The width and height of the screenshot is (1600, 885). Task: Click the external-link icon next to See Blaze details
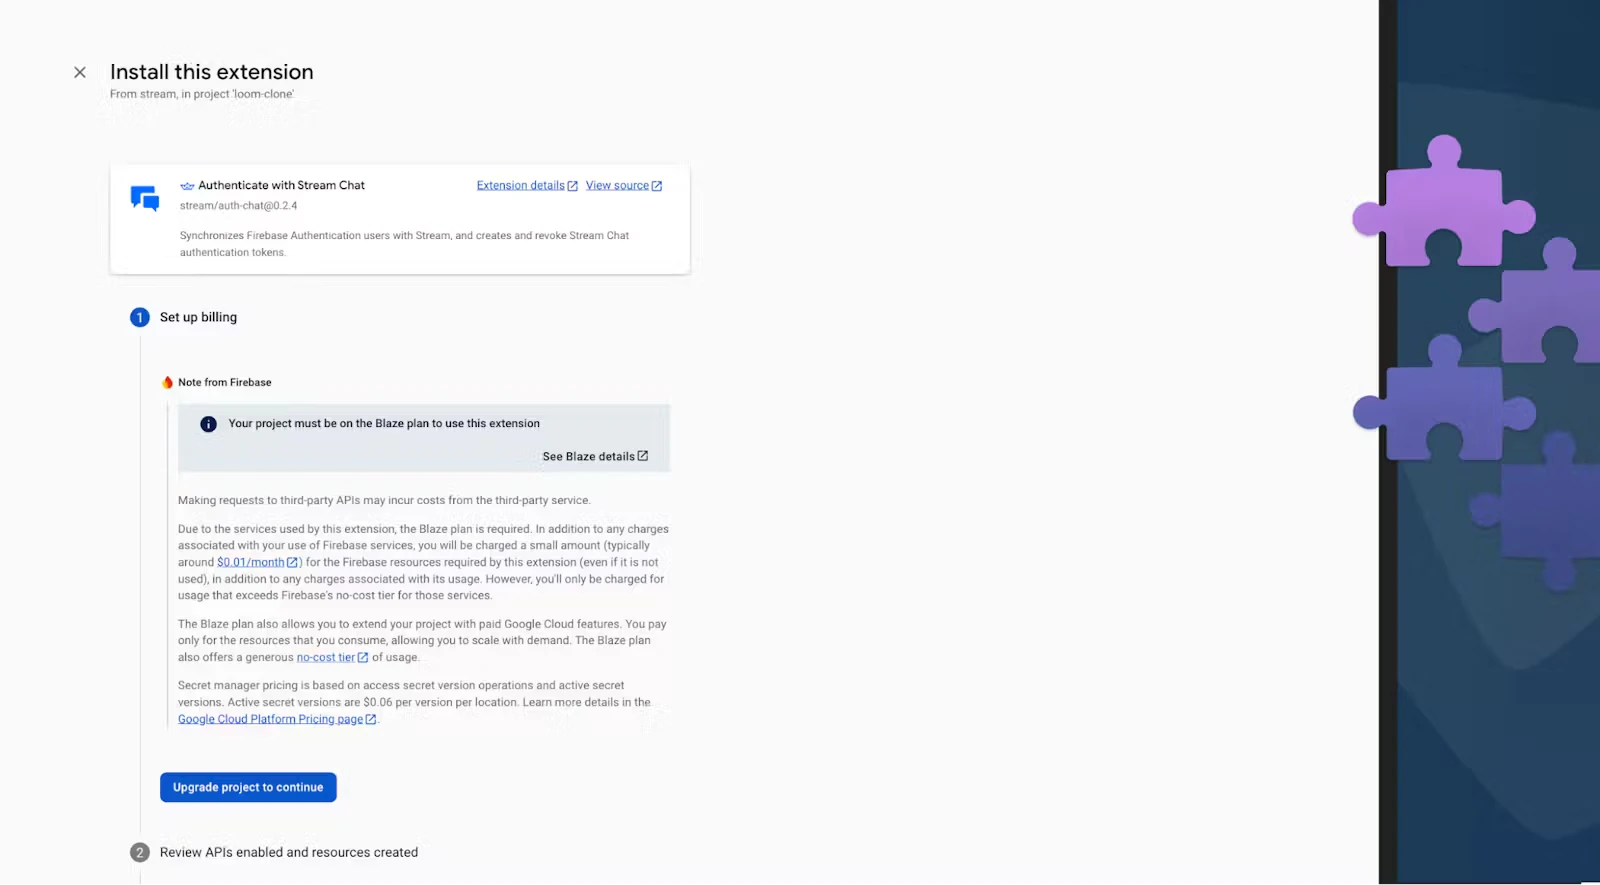tap(643, 456)
